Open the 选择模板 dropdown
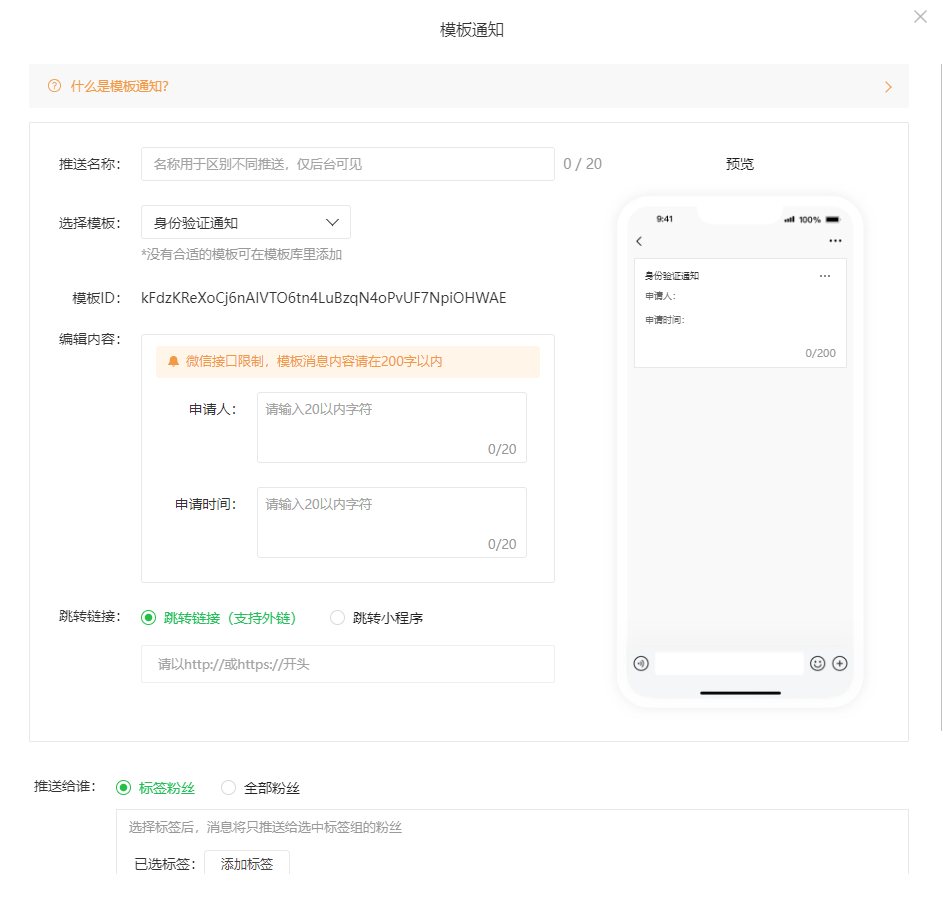Screen dimensions: 942x899 click(246, 222)
